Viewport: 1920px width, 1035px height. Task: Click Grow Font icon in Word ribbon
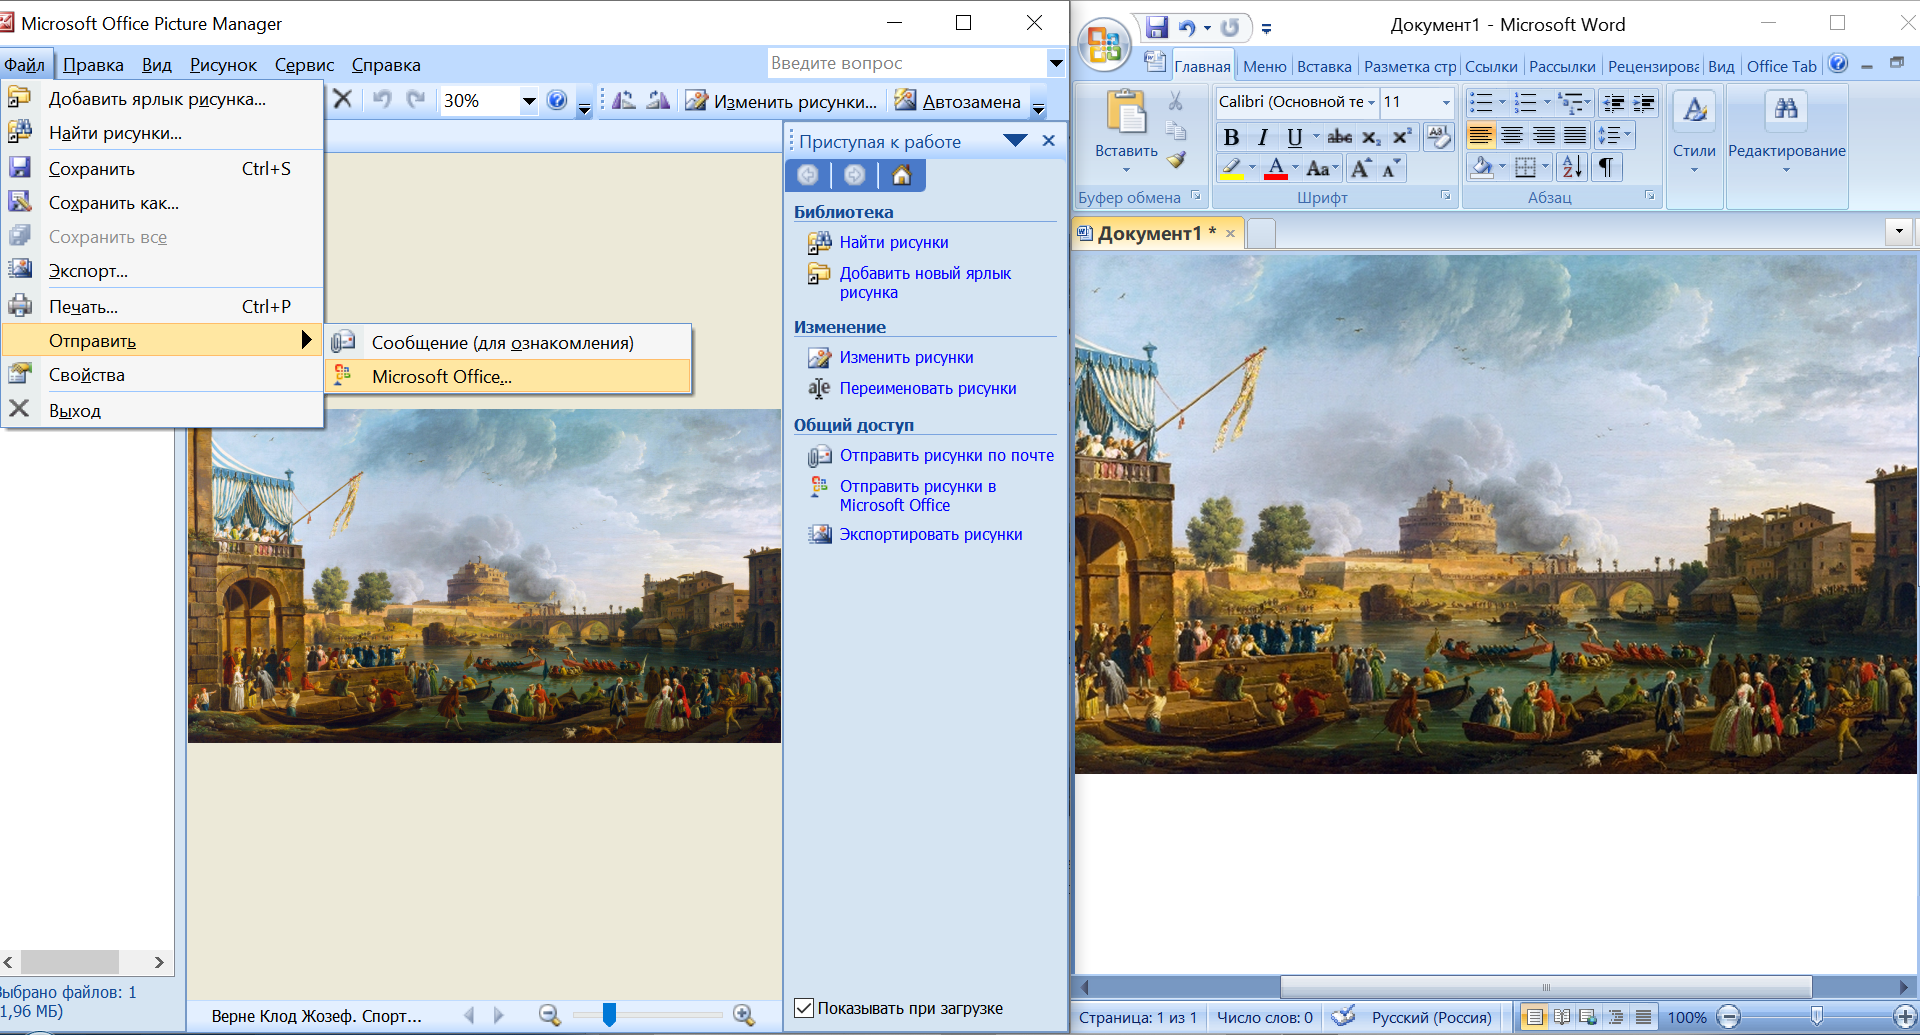pyautogui.click(x=1361, y=168)
